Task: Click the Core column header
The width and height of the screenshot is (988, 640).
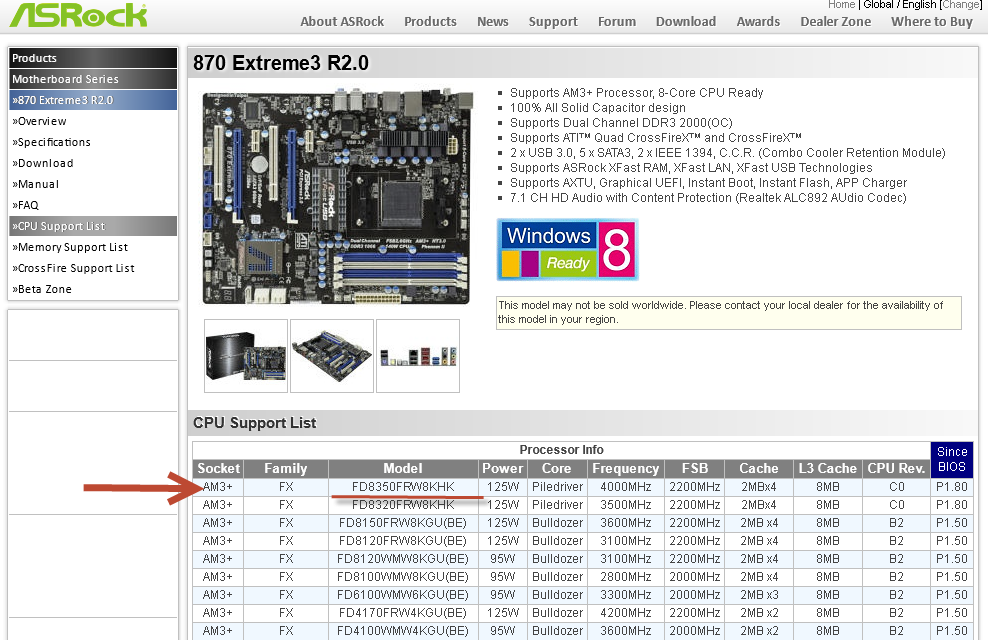Action: (x=556, y=469)
